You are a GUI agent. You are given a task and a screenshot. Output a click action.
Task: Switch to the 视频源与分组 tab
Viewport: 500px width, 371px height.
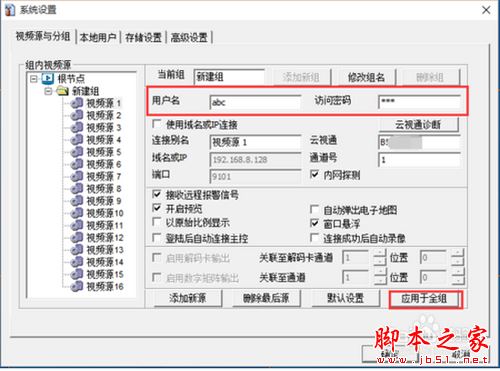pos(43,36)
